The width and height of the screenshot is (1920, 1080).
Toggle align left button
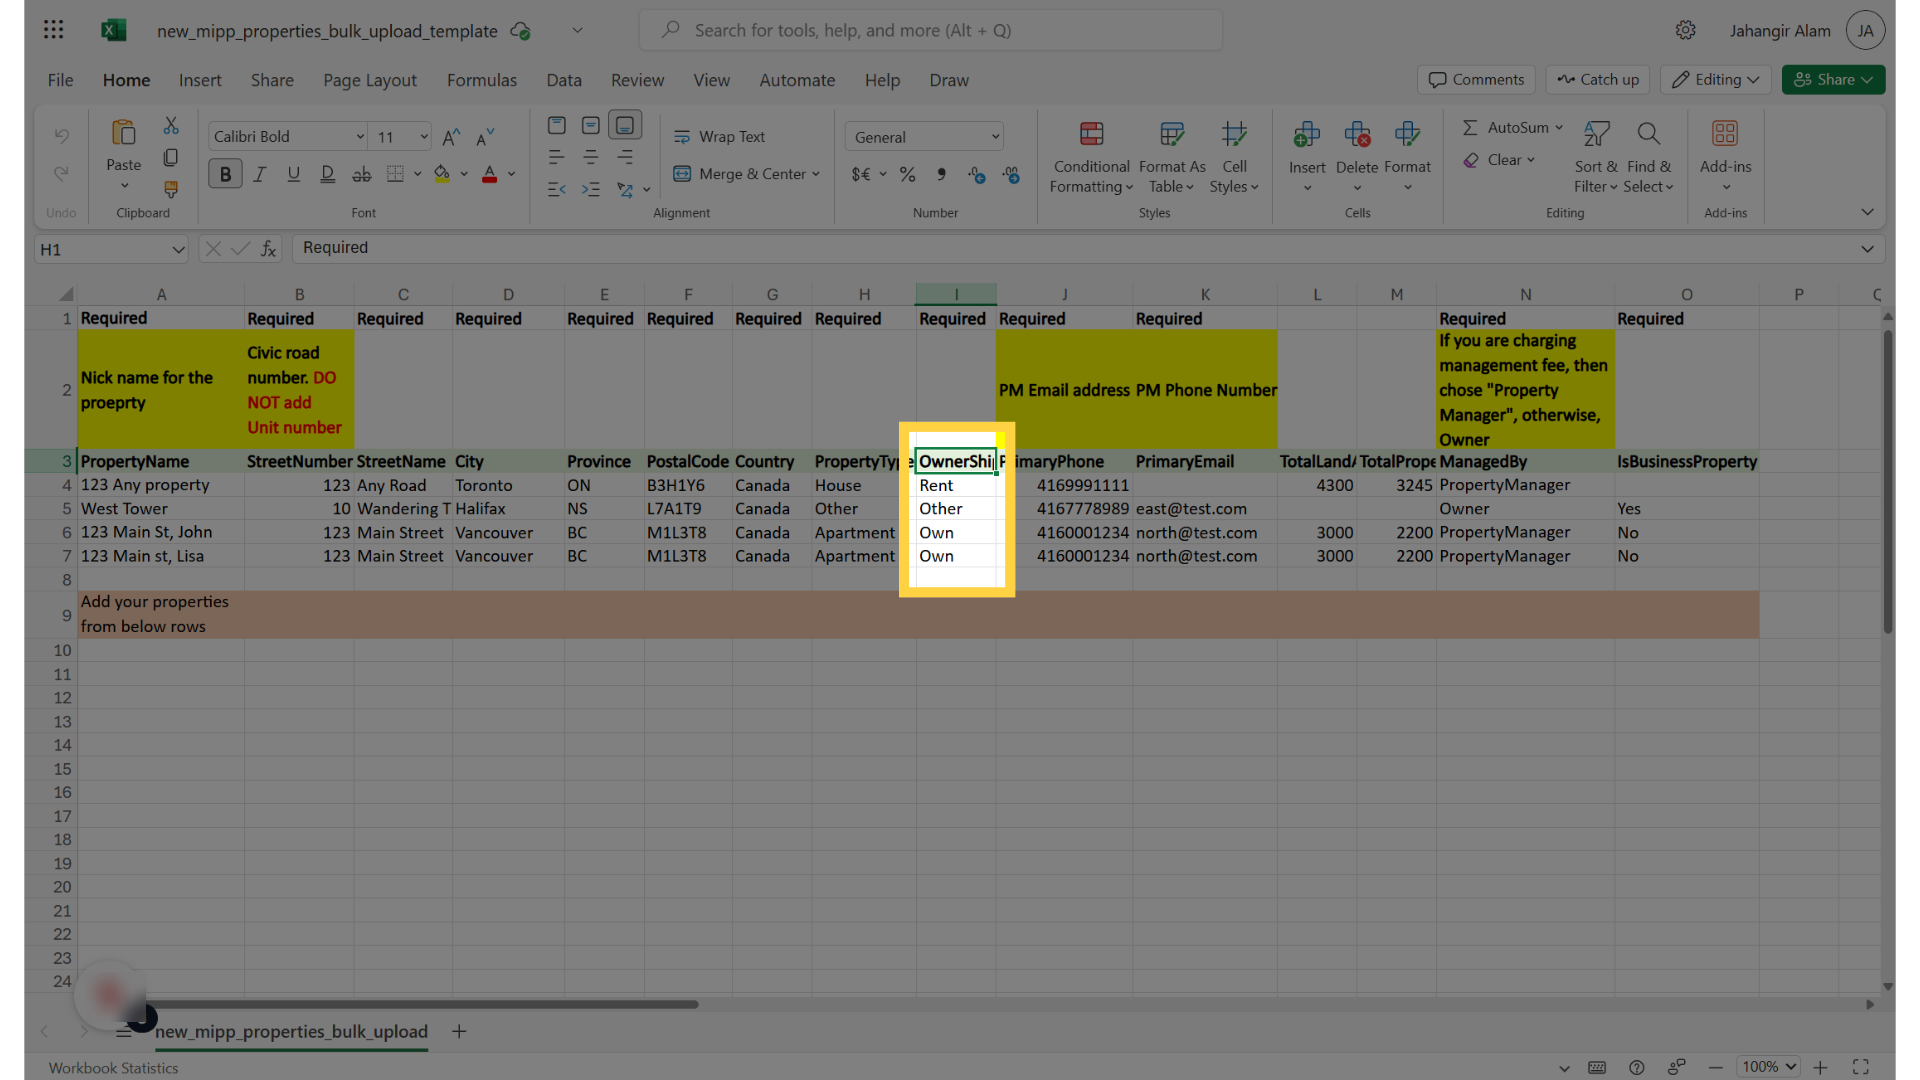pyautogui.click(x=557, y=157)
